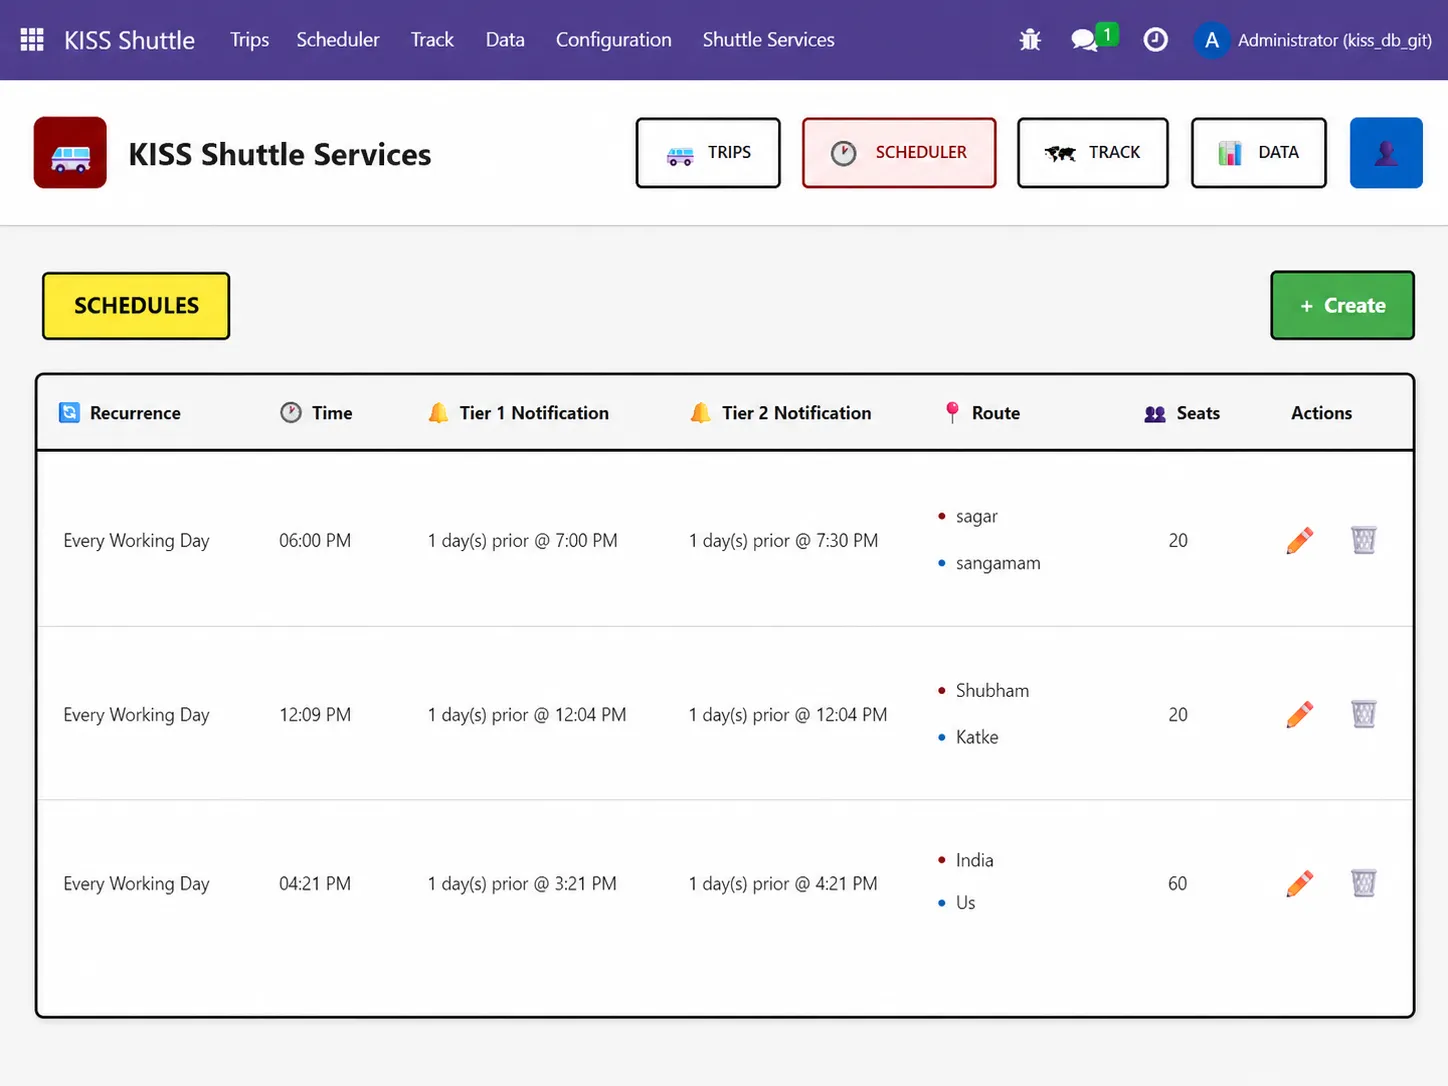1448x1086 pixels.
Task: Go to KISS Shuttle app home
Action: pyautogui.click(x=130, y=40)
